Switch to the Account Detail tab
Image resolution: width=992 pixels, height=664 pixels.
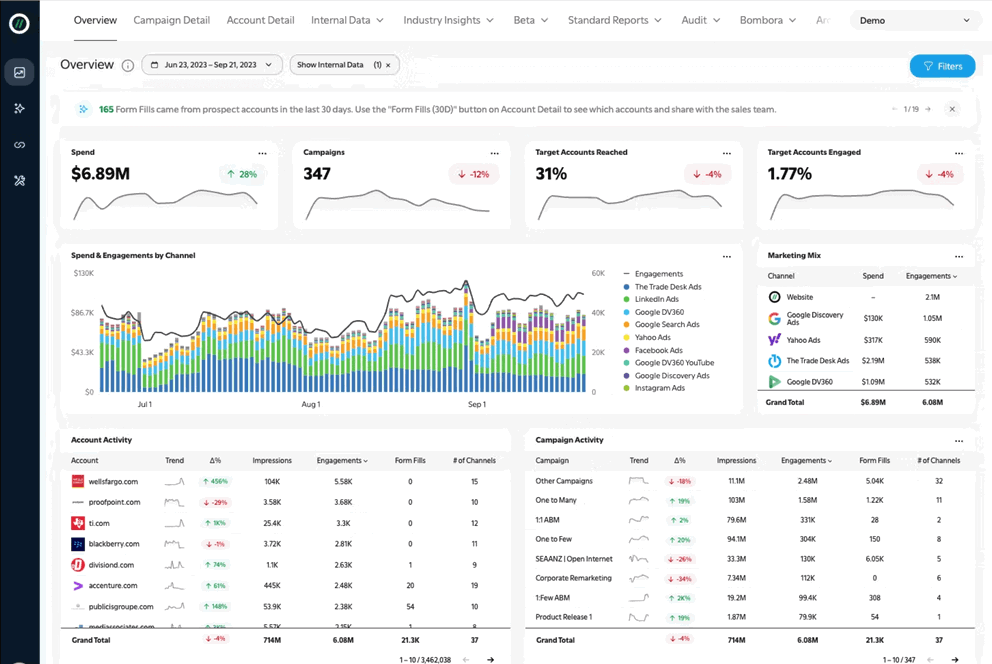pos(260,20)
